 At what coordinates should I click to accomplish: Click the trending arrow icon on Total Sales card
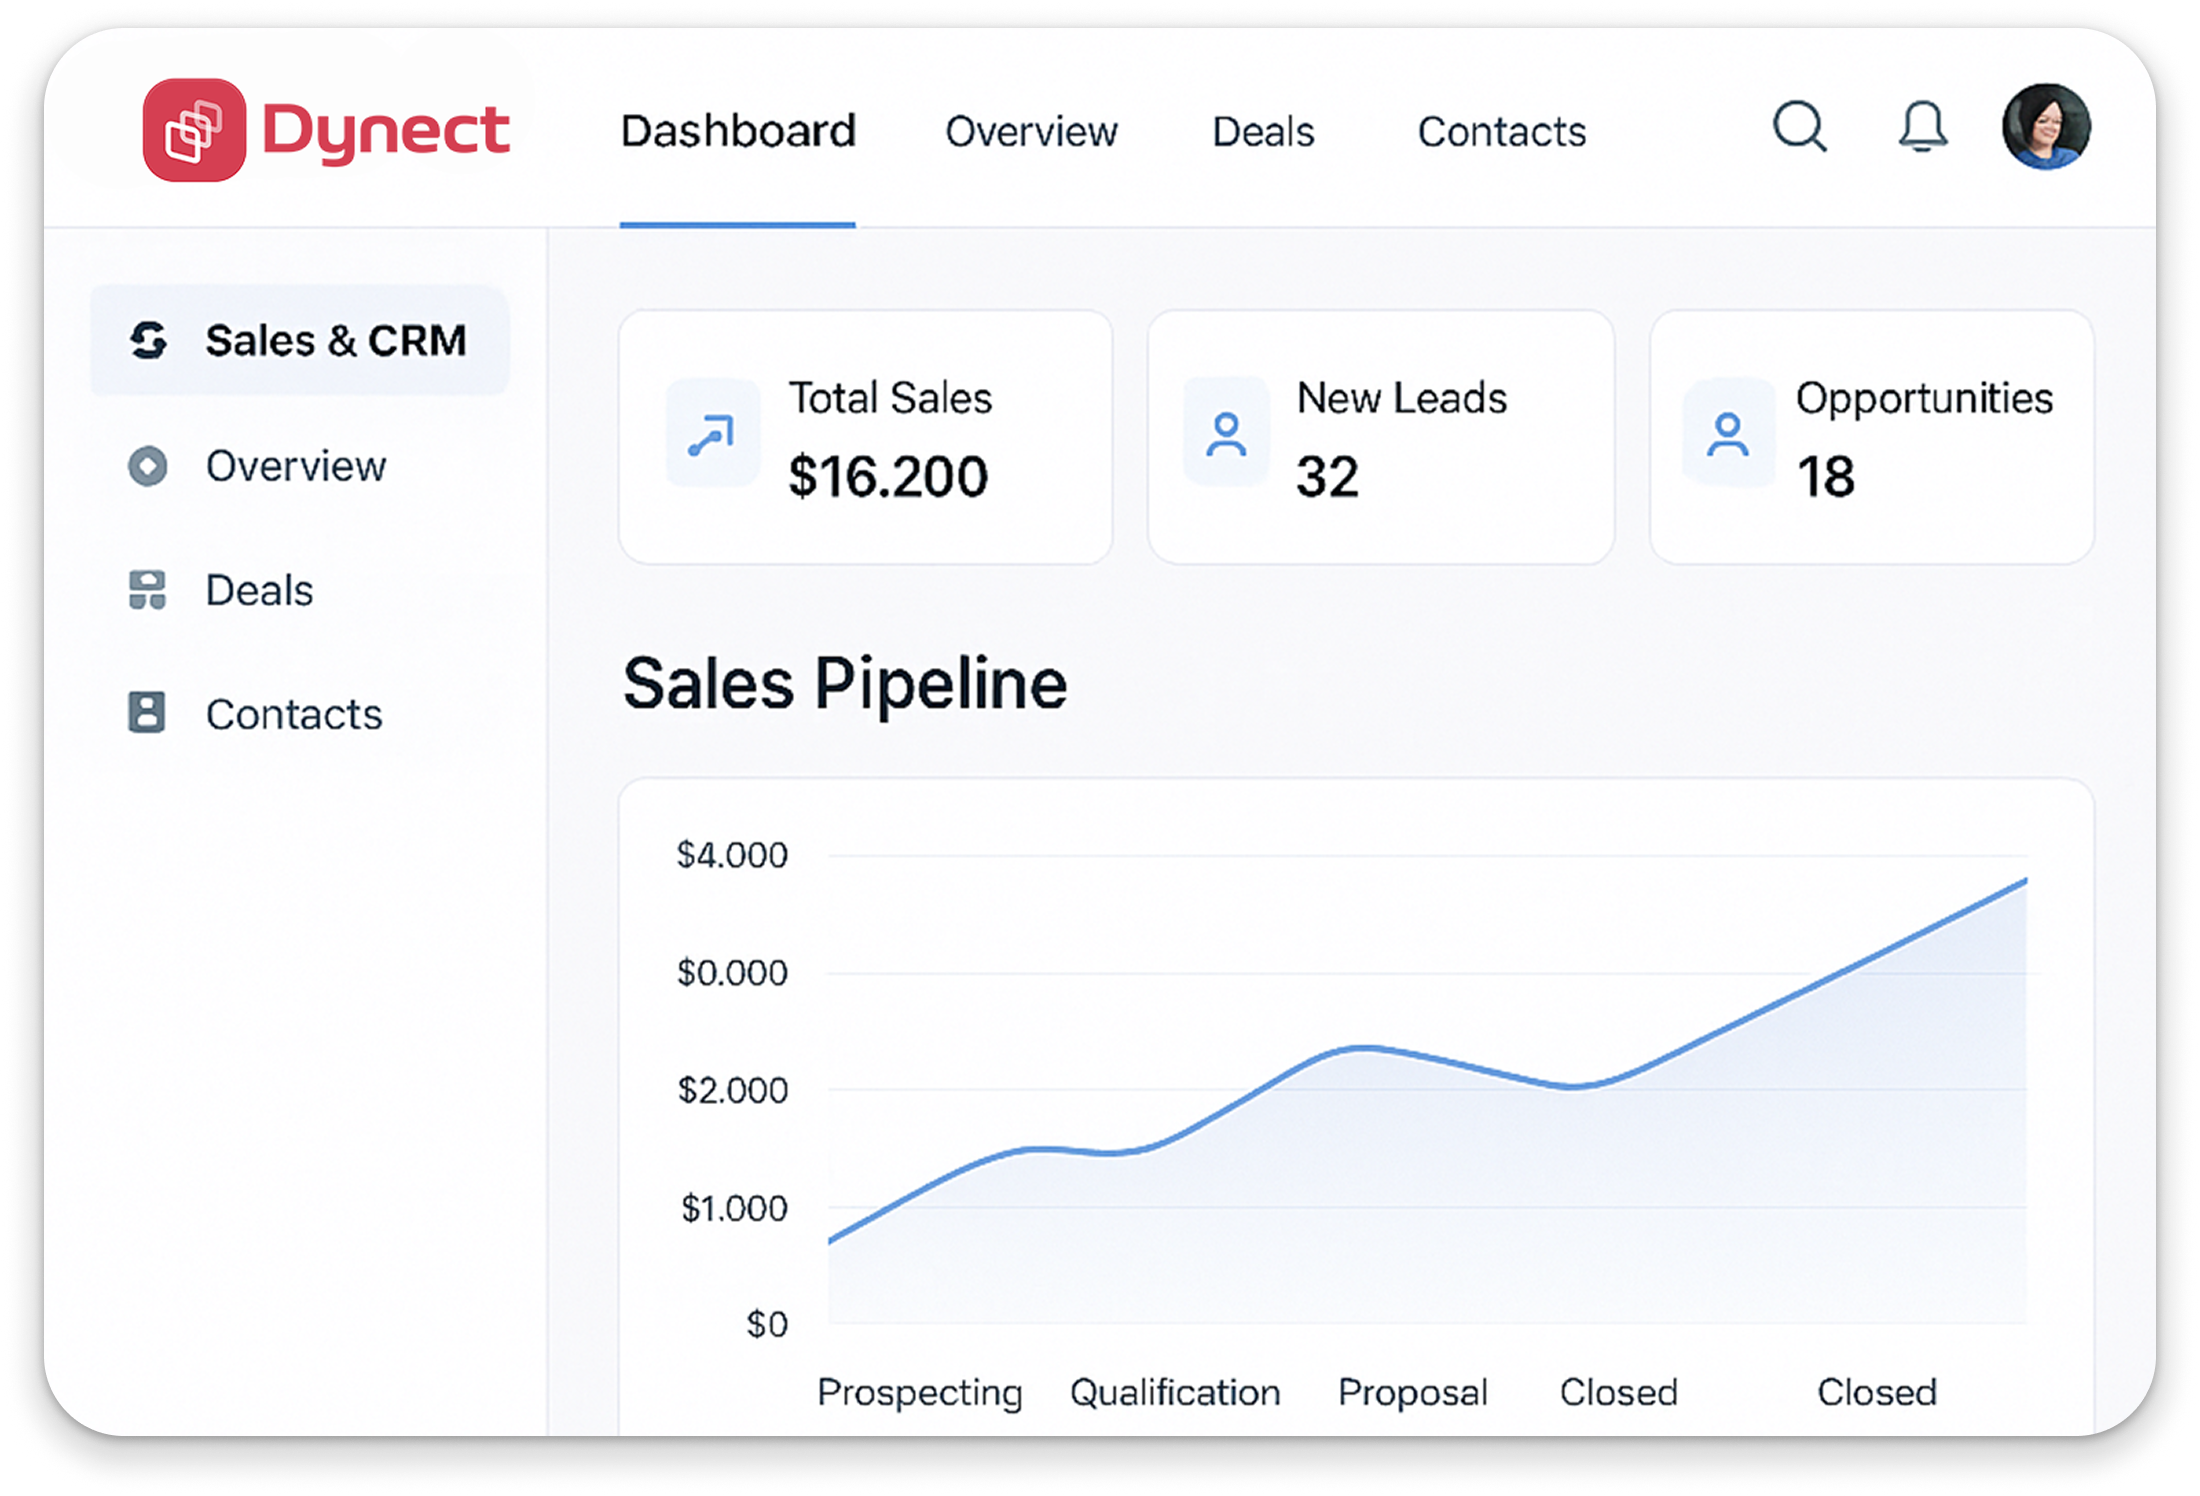[712, 434]
